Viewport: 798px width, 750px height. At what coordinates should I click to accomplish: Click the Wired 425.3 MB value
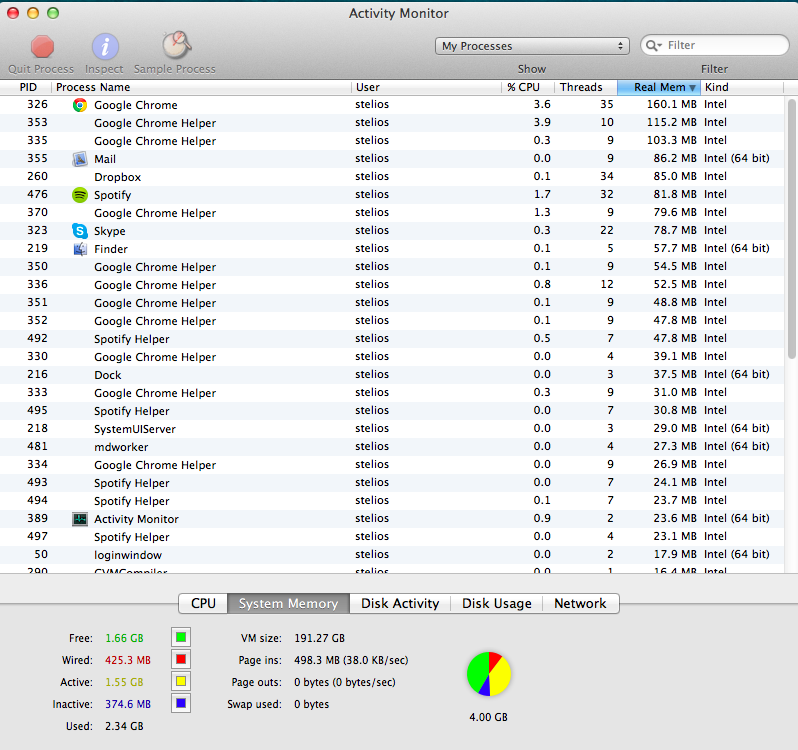(x=128, y=660)
